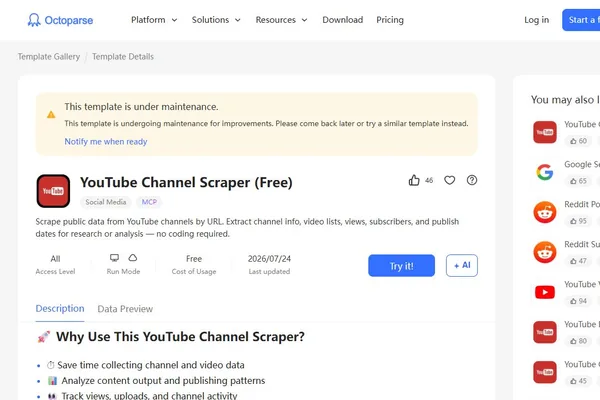Click the + AI button
The image size is (600, 400).
coord(462,265)
